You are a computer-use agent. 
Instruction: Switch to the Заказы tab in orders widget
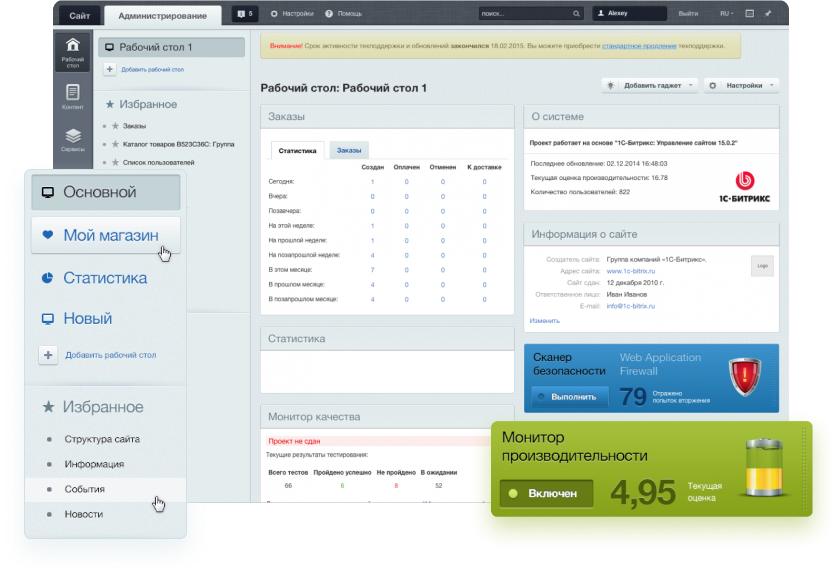(349, 150)
